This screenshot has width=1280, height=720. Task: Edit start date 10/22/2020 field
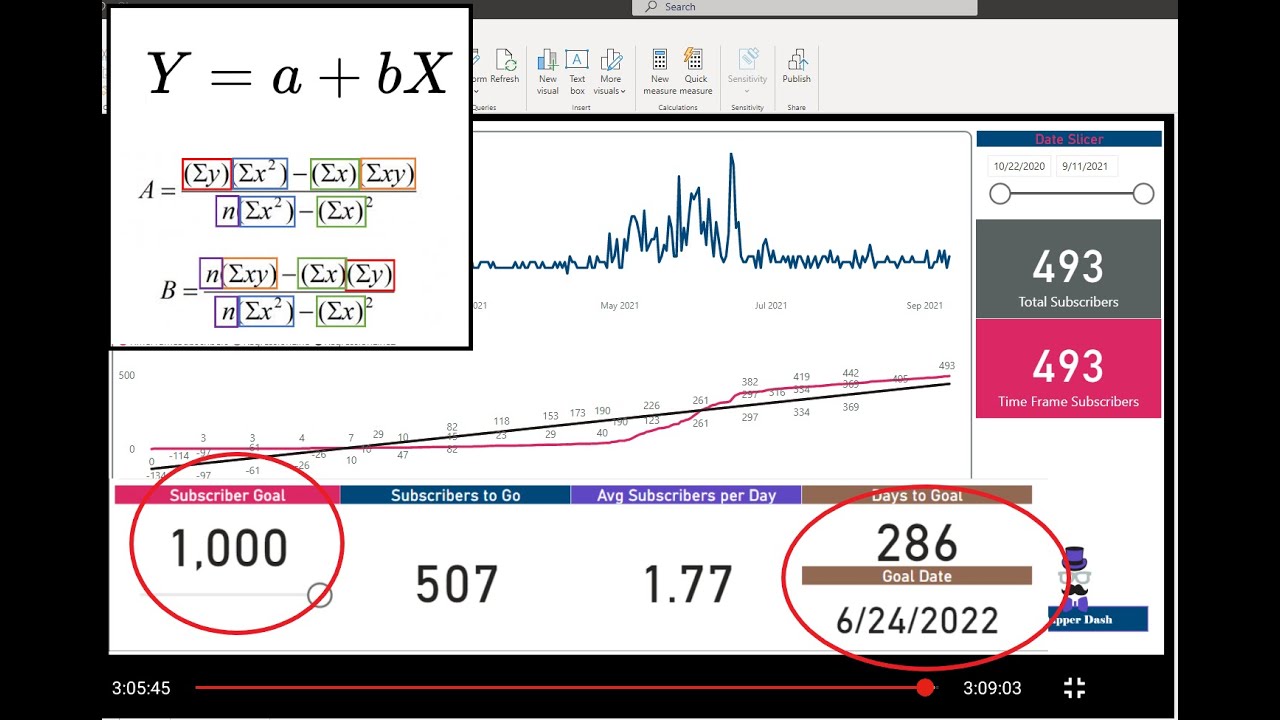pyautogui.click(x=1018, y=167)
